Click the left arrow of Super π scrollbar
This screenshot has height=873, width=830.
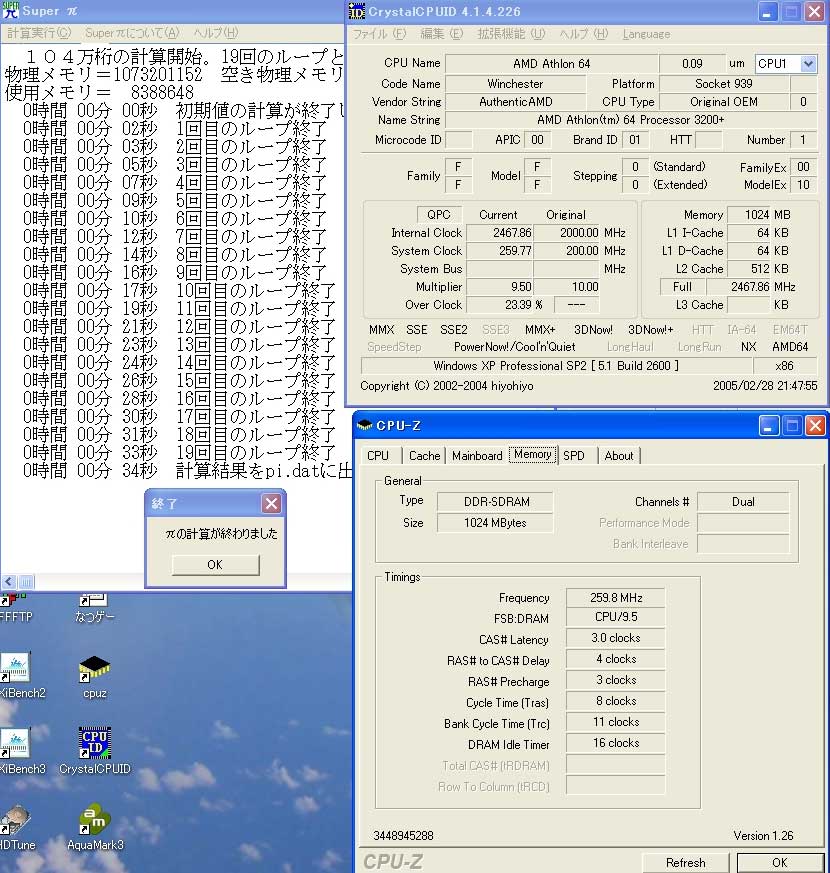pos(9,582)
